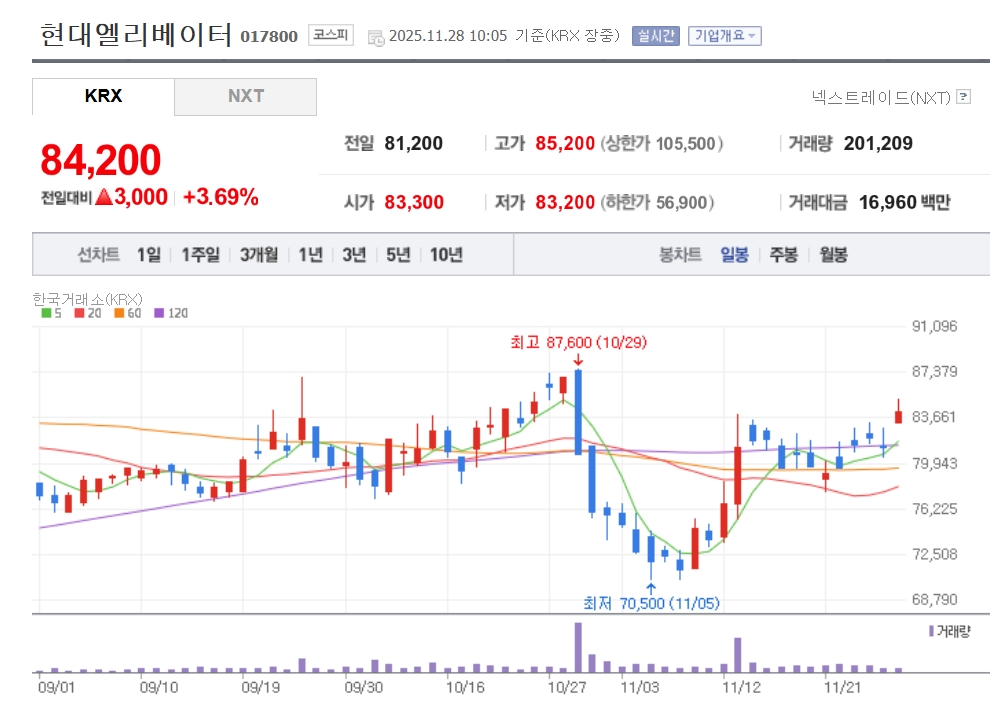990x715 pixels.
Task: Click the 상한가 105,500 text
Action: click(662, 143)
